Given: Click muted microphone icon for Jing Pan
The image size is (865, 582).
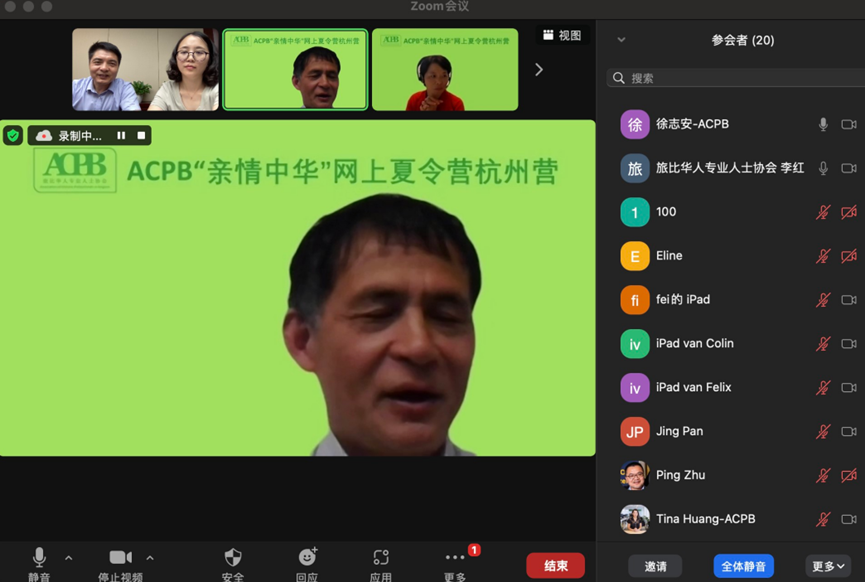Looking at the screenshot, I should tap(823, 431).
